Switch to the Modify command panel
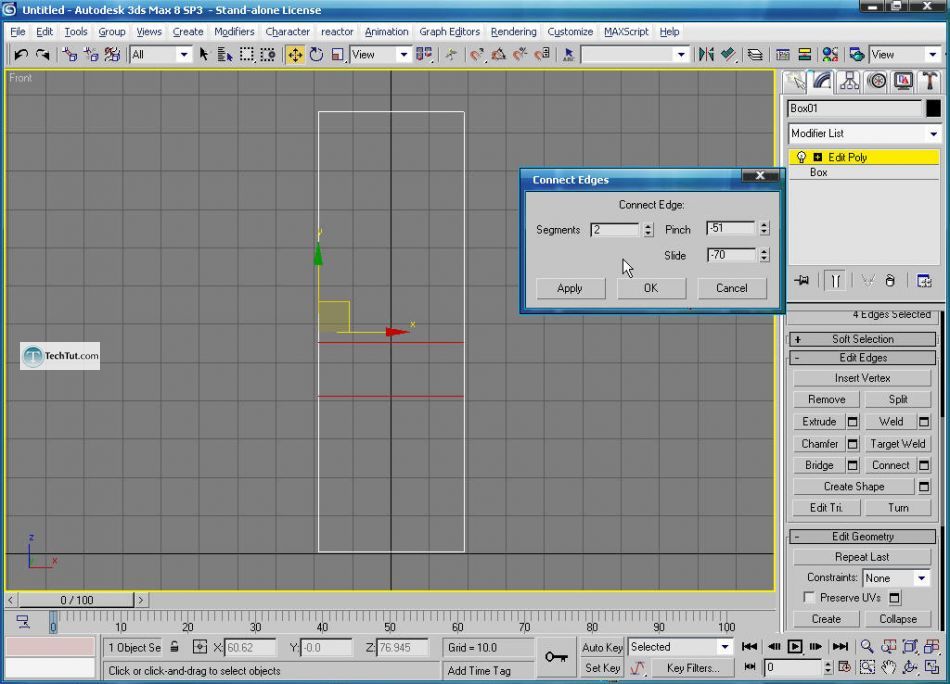Screen dimensions: 950x684 pyautogui.click(x=822, y=81)
